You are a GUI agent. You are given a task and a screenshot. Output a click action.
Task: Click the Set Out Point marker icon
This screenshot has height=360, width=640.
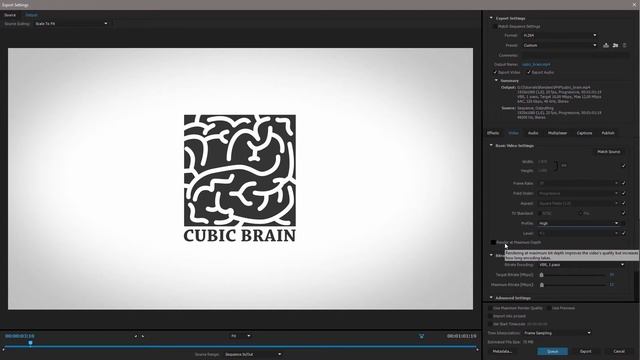[142, 336]
